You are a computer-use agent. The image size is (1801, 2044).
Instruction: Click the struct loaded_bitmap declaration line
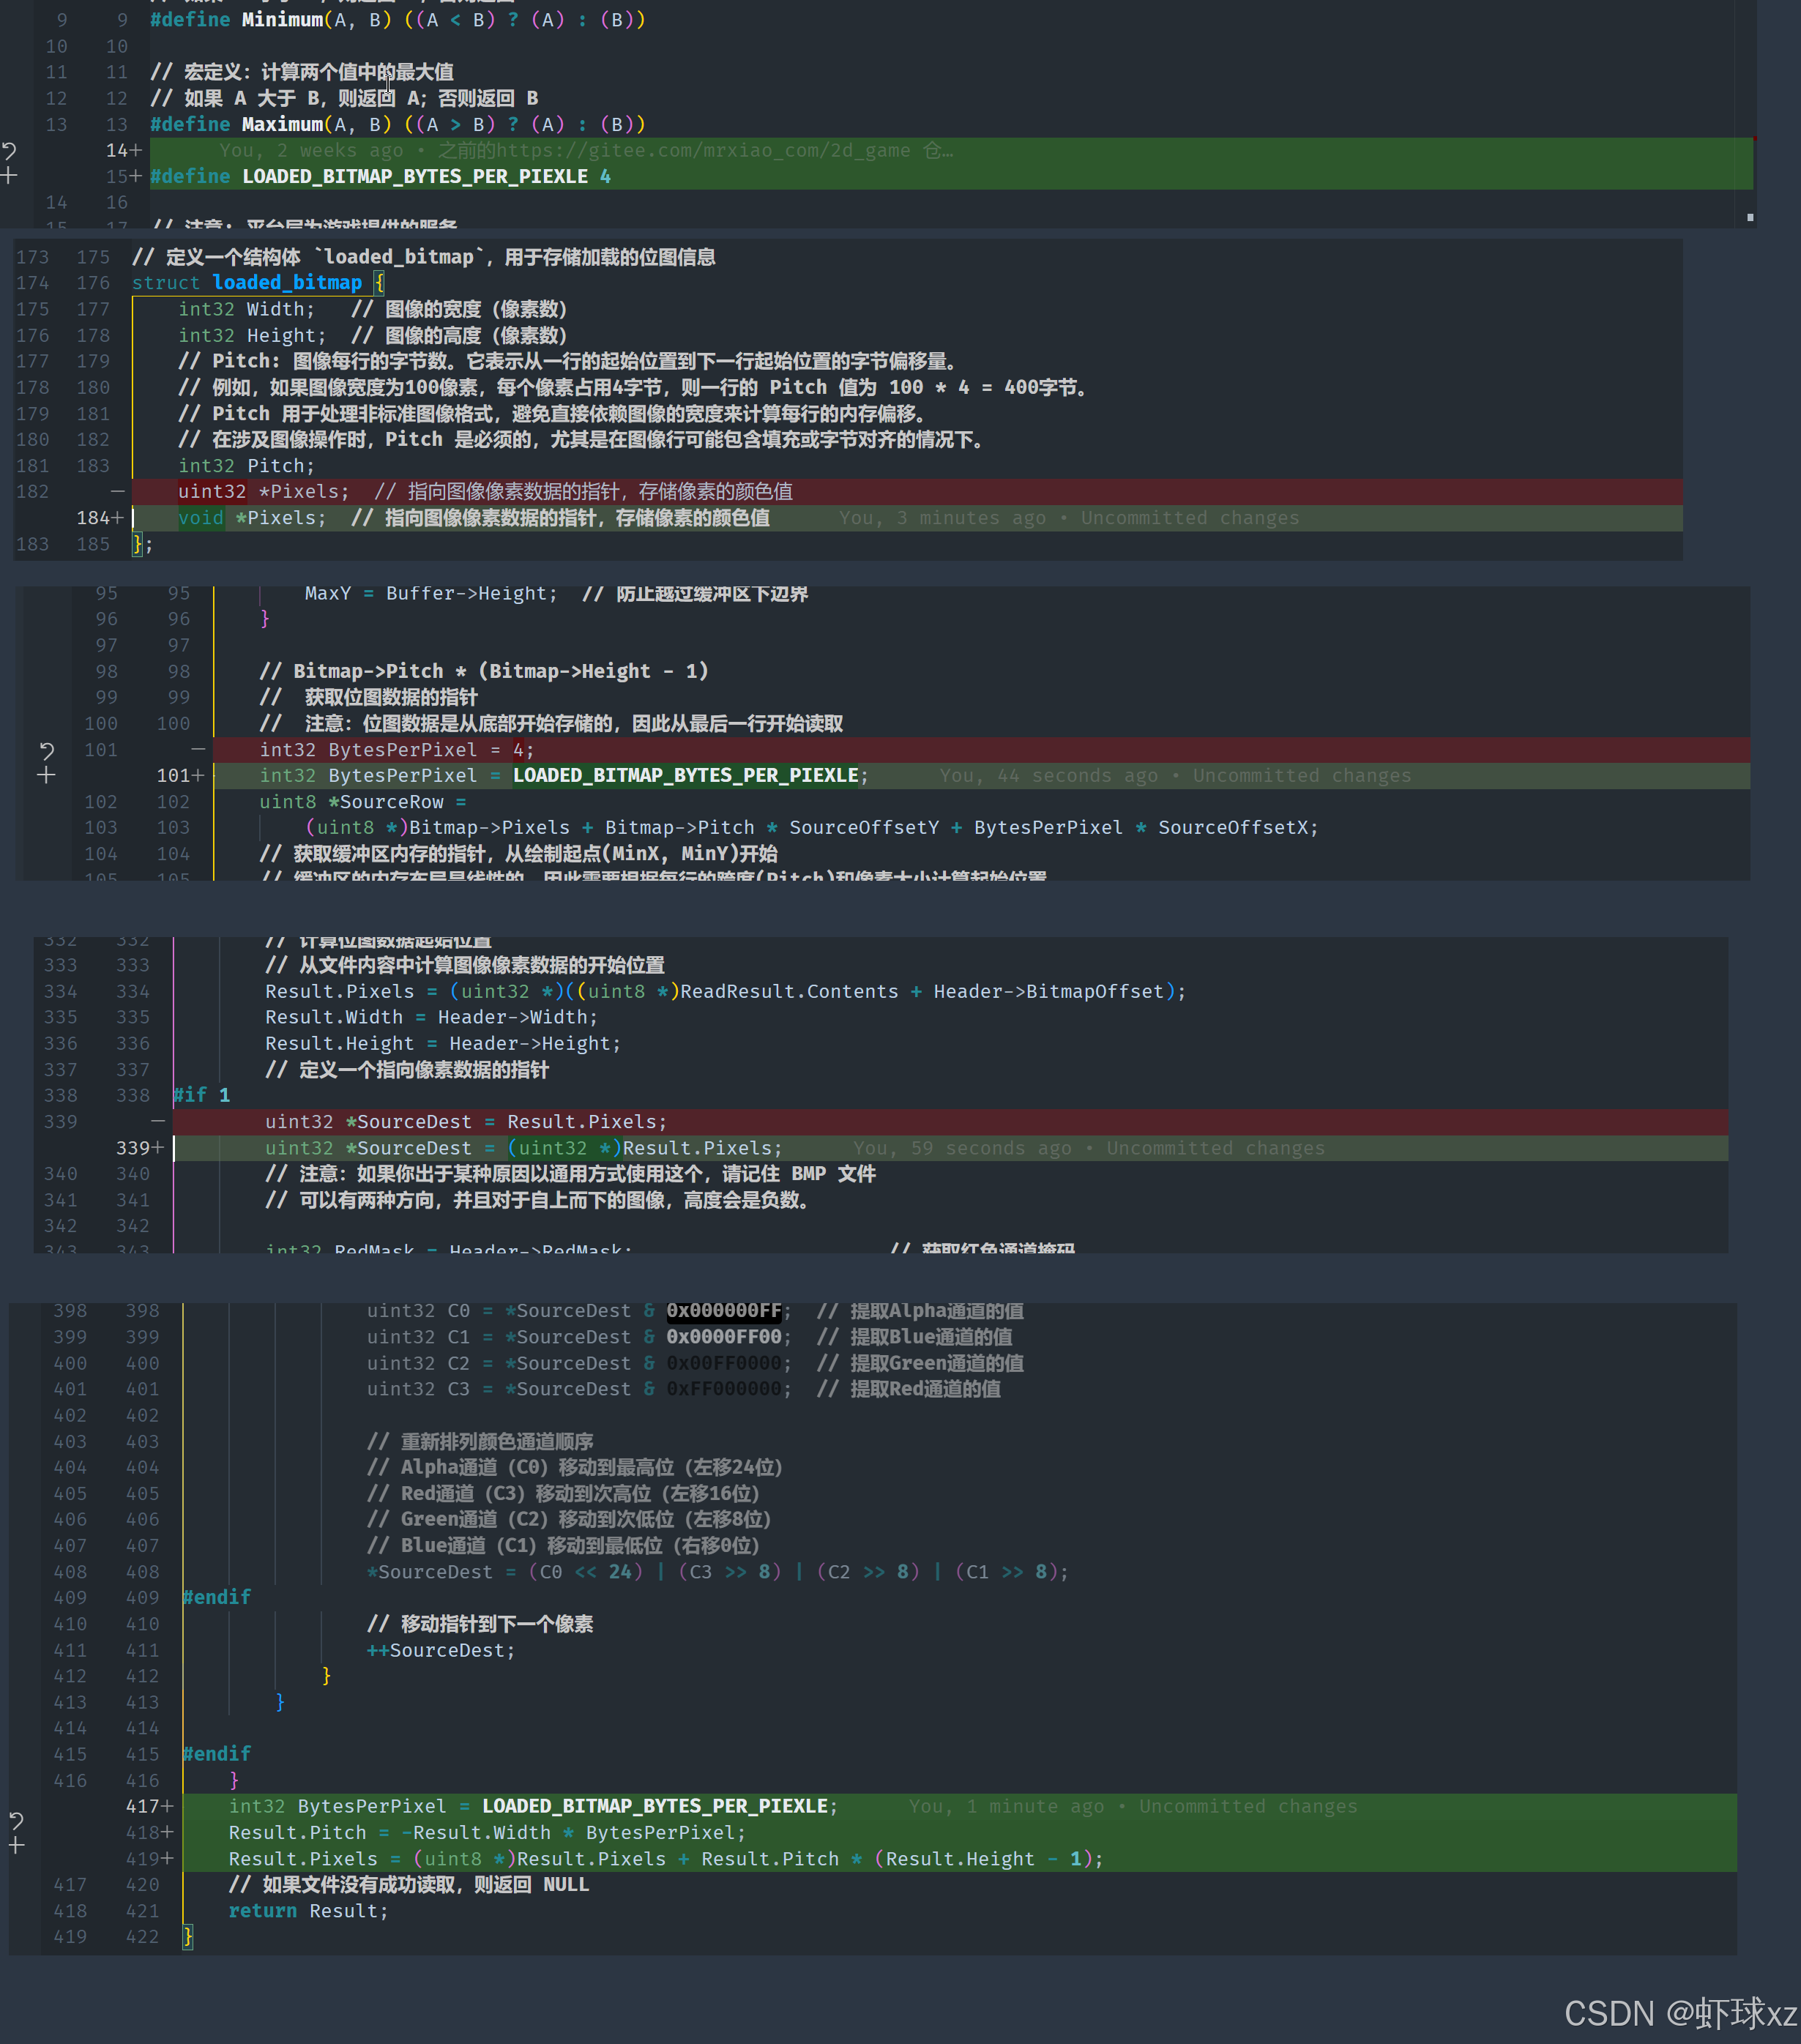pyautogui.click(x=258, y=283)
